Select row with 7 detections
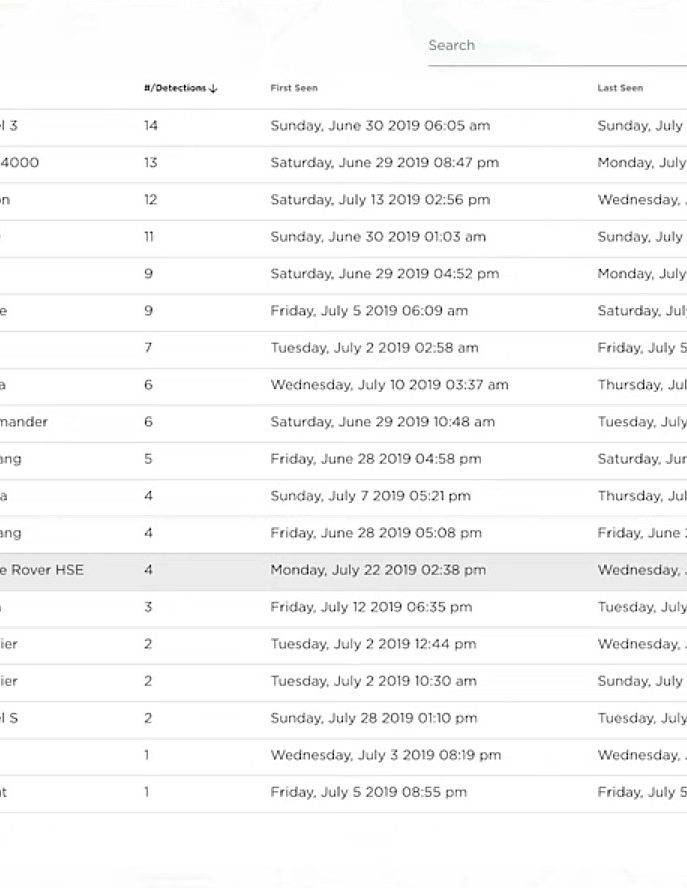 click(343, 348)
